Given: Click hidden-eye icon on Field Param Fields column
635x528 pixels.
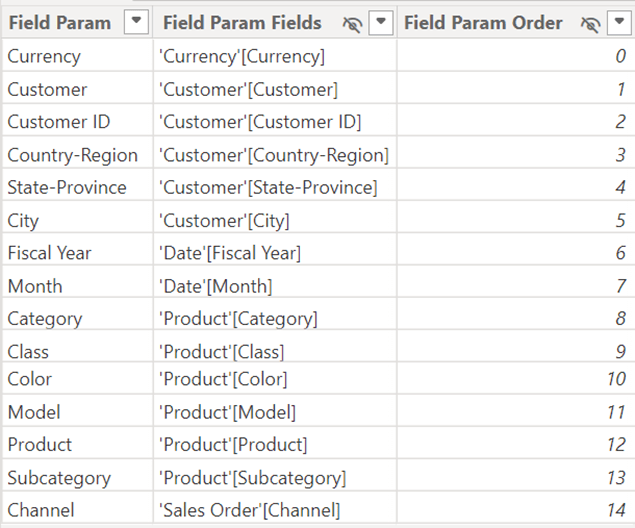Looking at the screenshot, I should click(352, 23).
